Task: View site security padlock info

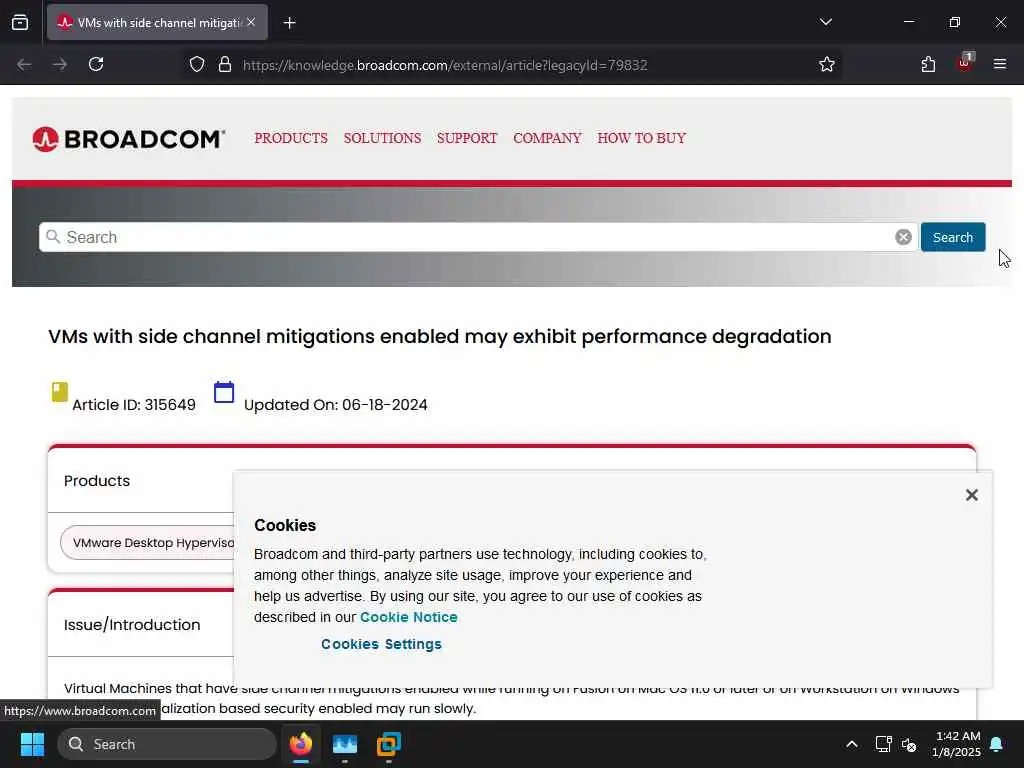Action: pos(225,65)
